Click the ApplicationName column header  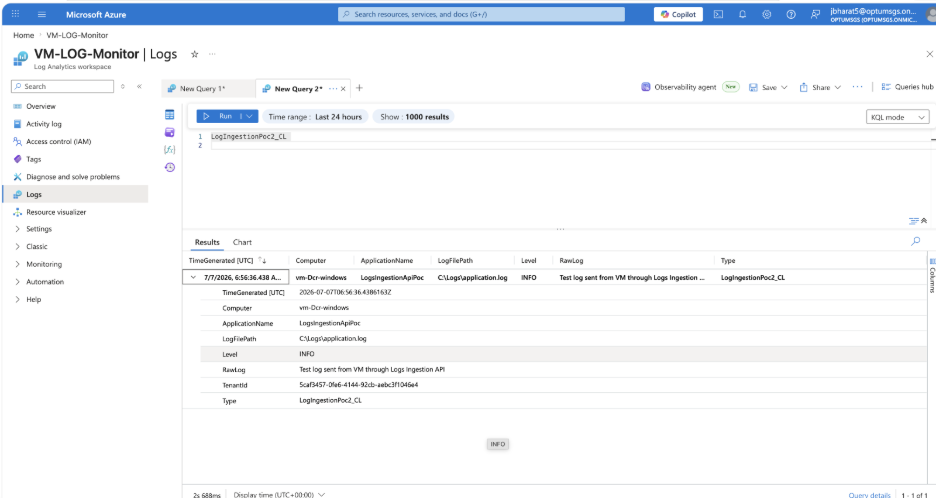pyautogui.click(x=387, y=261)
